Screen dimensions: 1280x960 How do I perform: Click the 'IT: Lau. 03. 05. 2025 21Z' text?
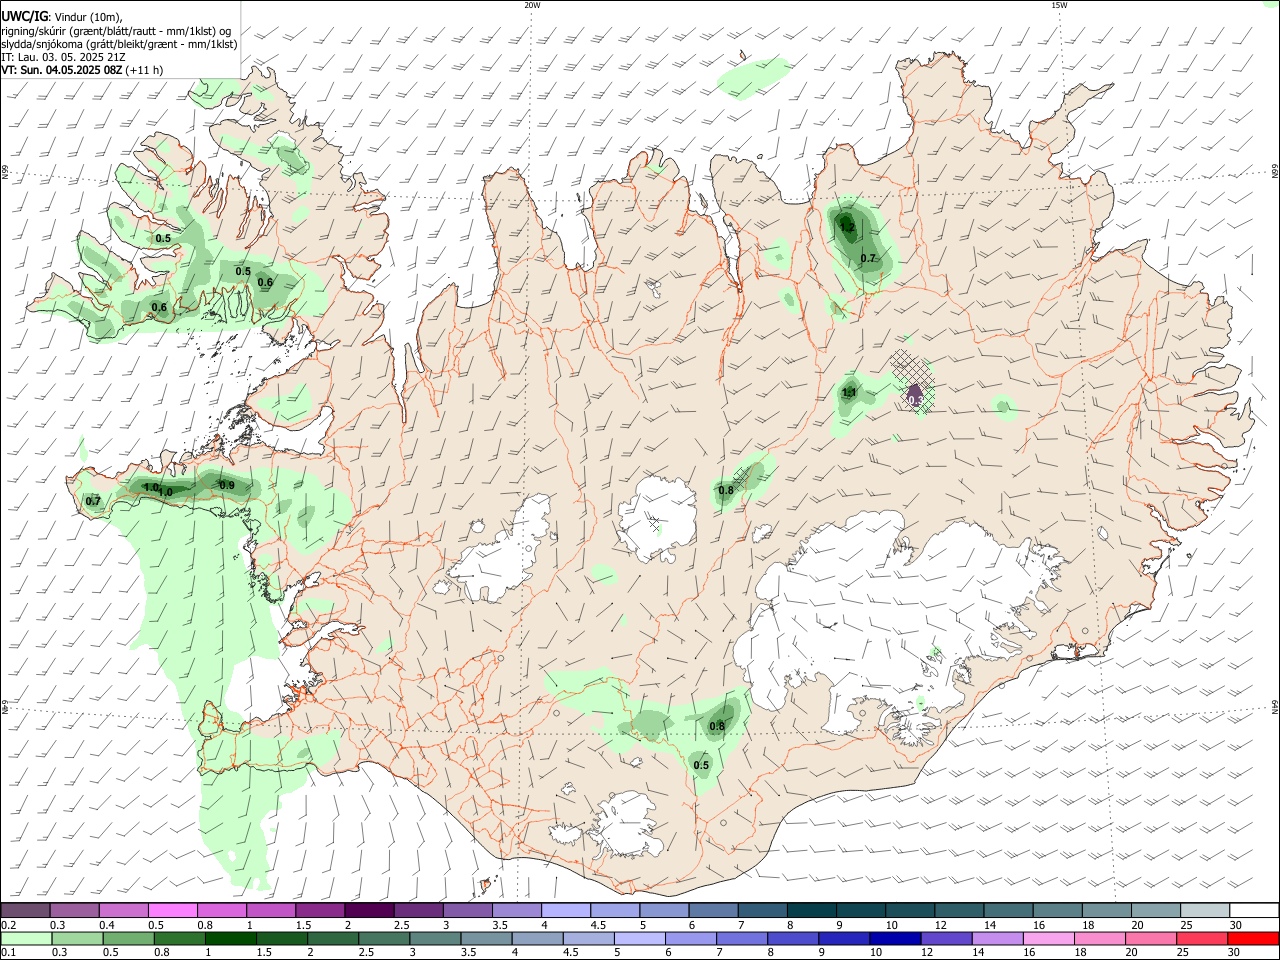(63, 57)
